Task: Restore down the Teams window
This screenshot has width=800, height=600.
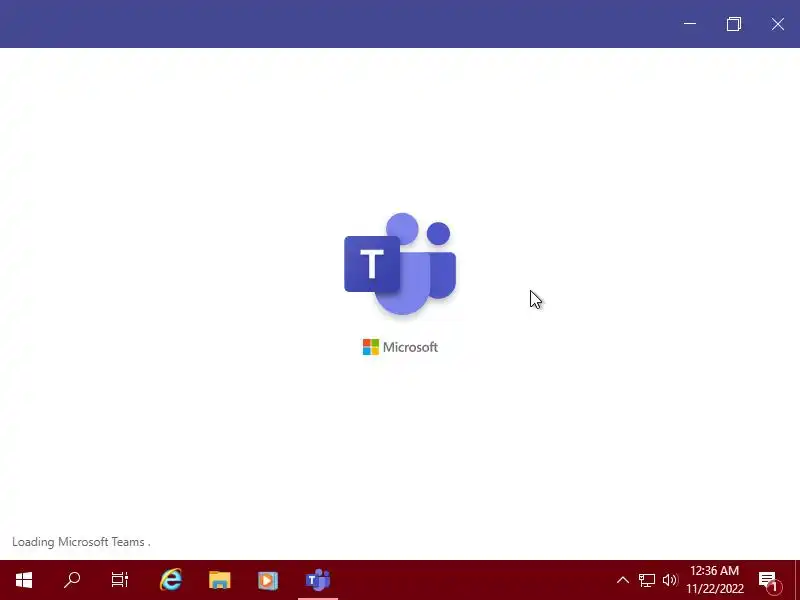Action: pos(734,24)
